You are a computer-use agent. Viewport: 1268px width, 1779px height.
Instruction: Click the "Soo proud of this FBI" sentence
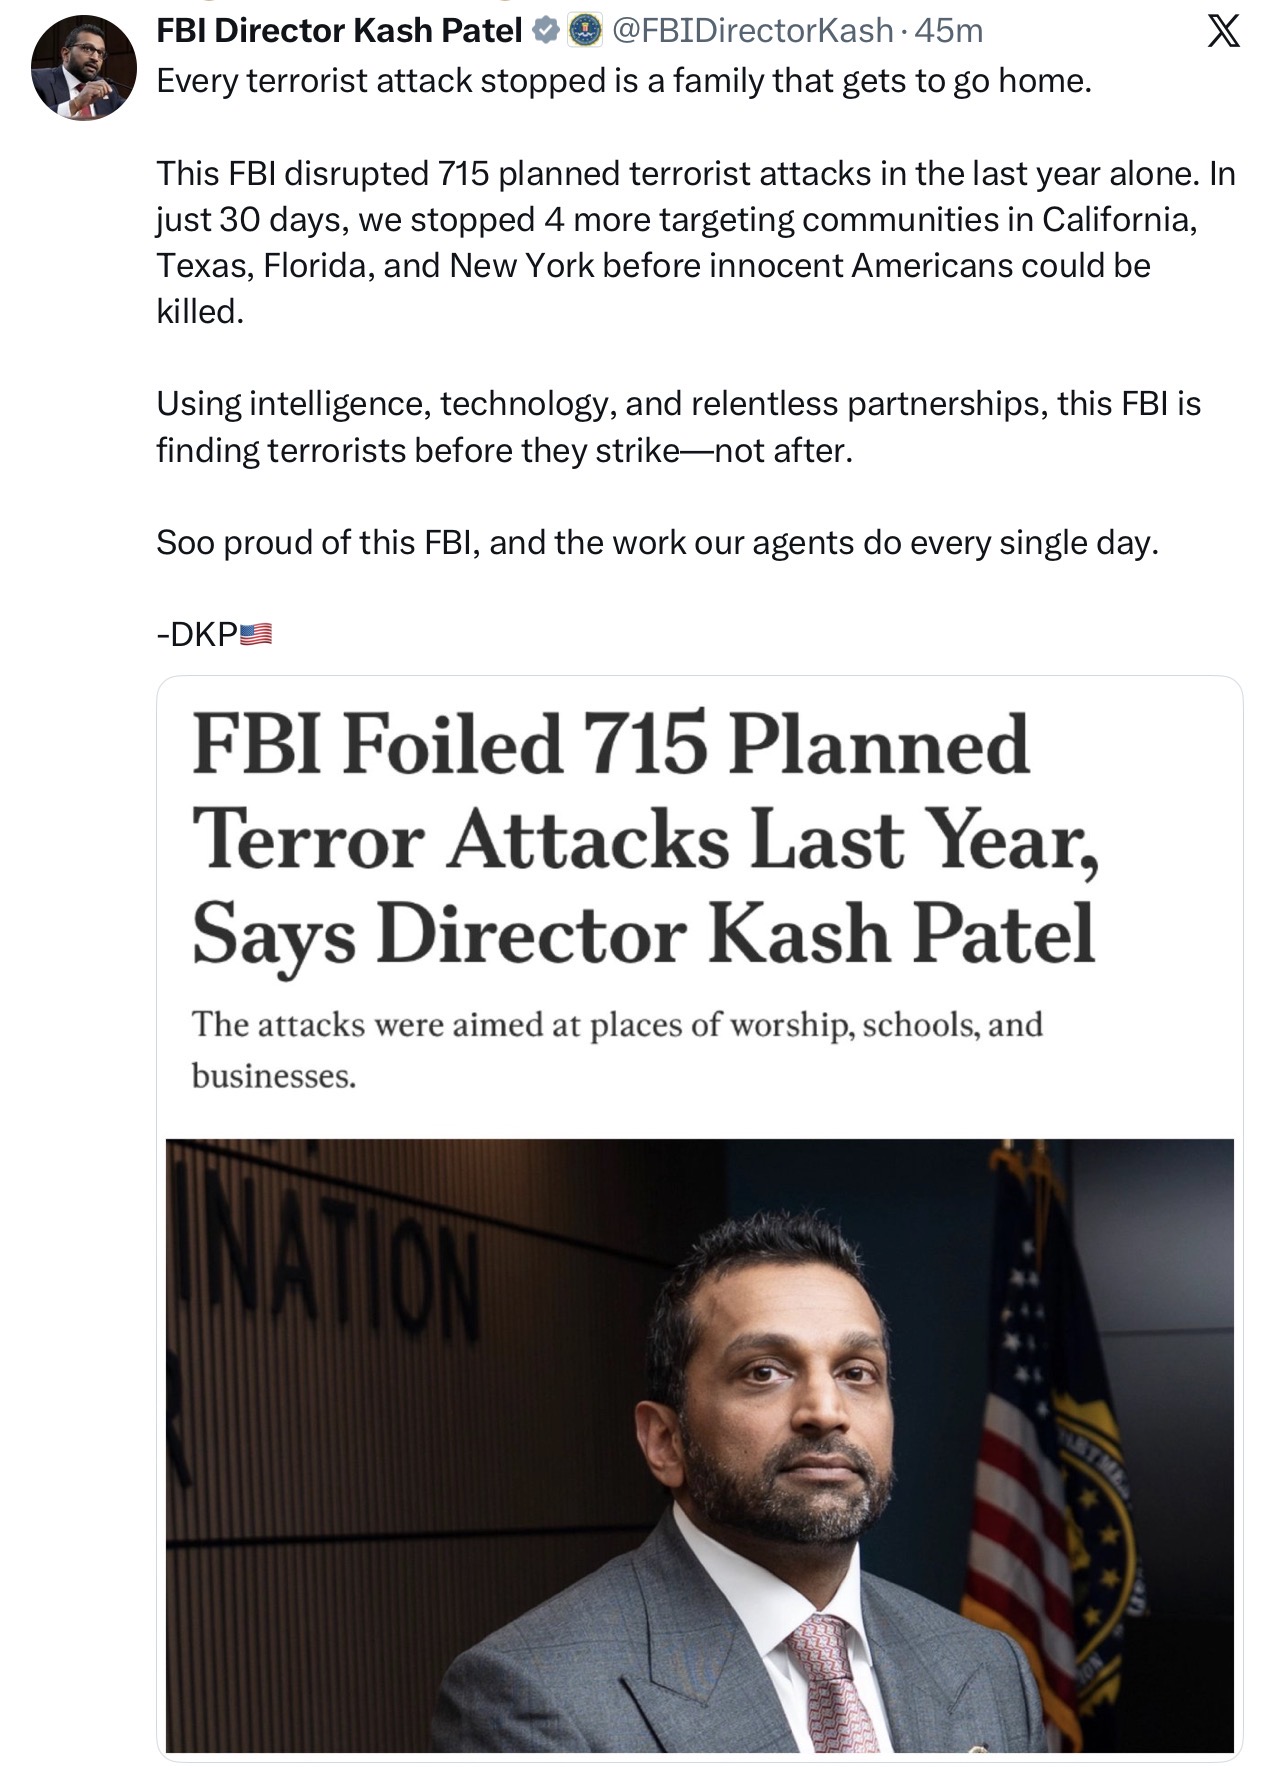[x=658, y=542]
